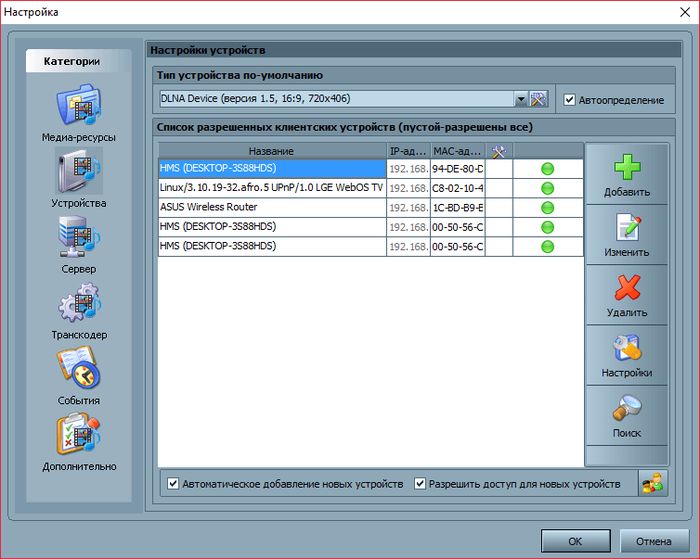Open the Медиа-ресурсы category
This screenshot has width=700, height=559.
click(79, 110)
